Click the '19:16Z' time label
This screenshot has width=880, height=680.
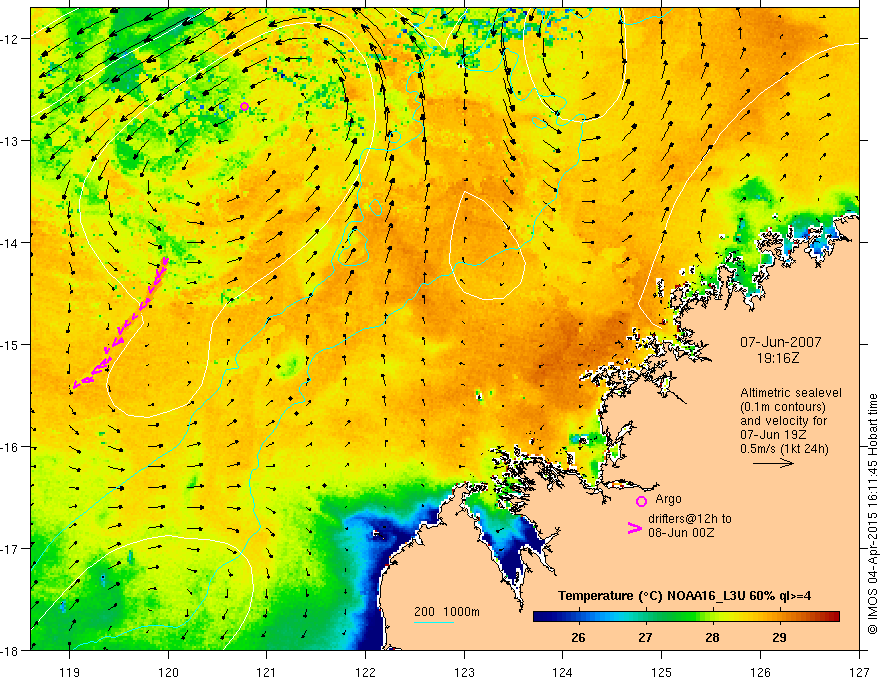coord(778,358)
